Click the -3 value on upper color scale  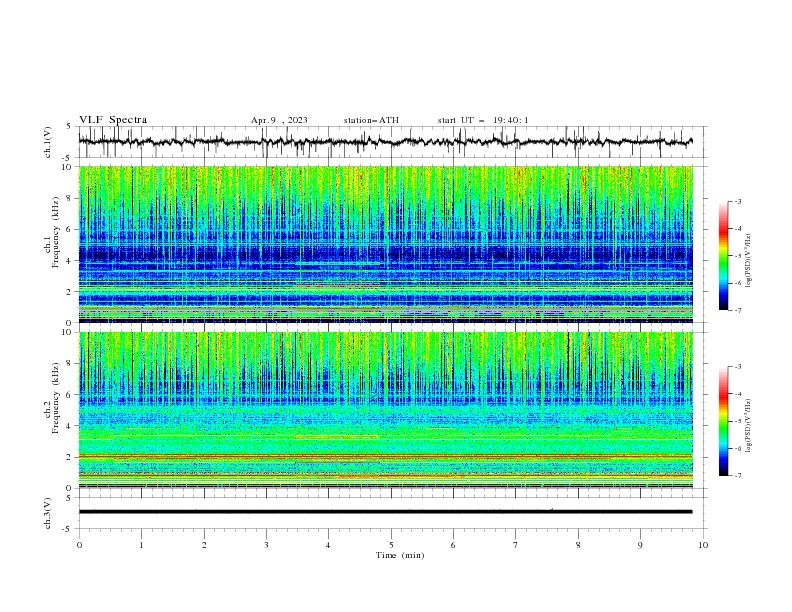coord(737,201)
